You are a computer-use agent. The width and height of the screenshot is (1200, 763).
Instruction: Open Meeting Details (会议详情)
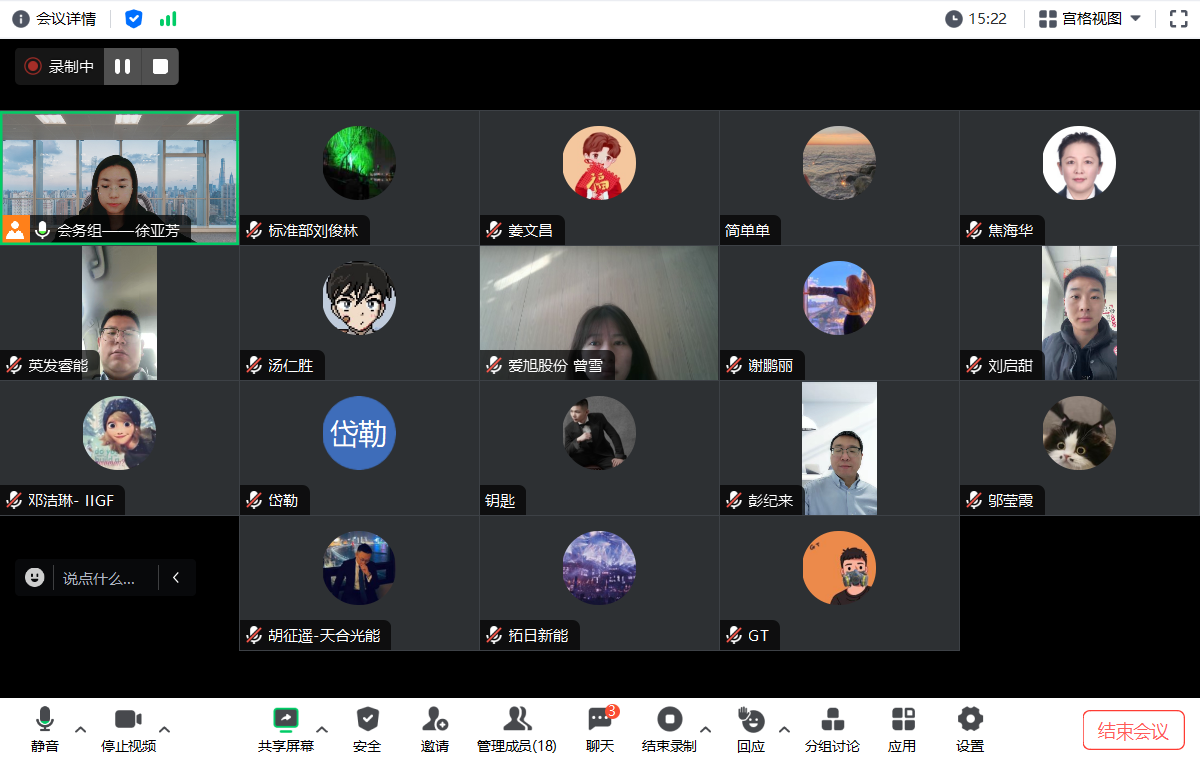coord(55,19)
